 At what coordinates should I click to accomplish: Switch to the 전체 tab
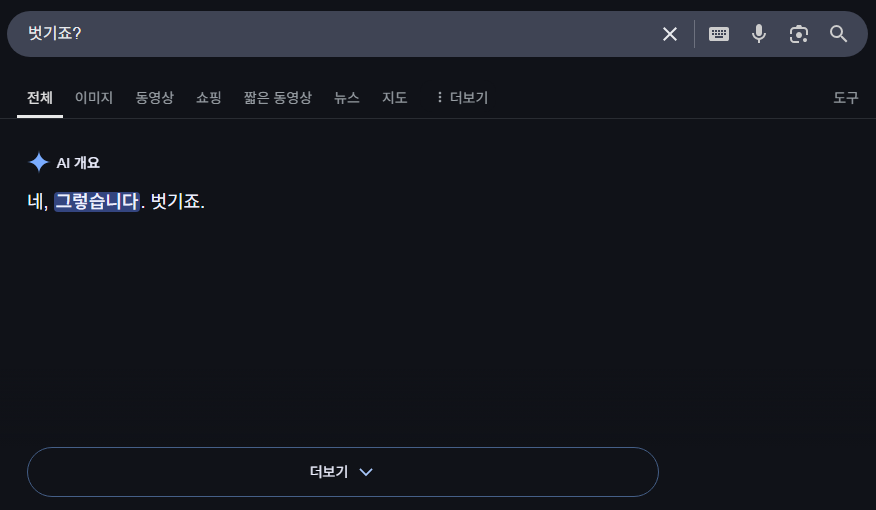coord(40,97)
